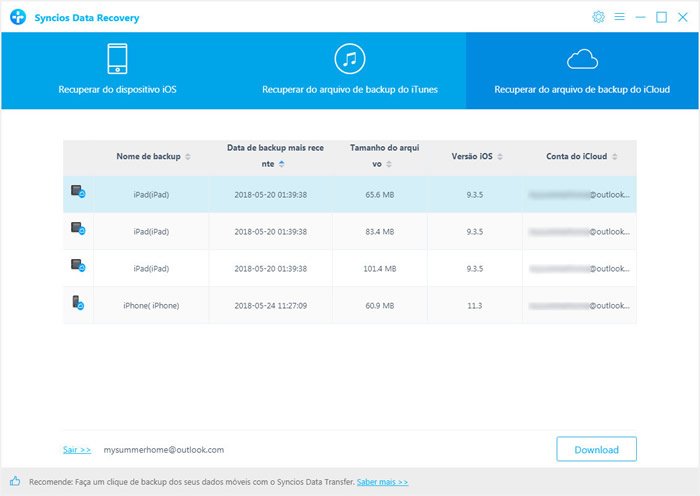Click the 9.3.5 version in 83.4 MB row
Screen dimensions: 700x496
tap(475, 232)
